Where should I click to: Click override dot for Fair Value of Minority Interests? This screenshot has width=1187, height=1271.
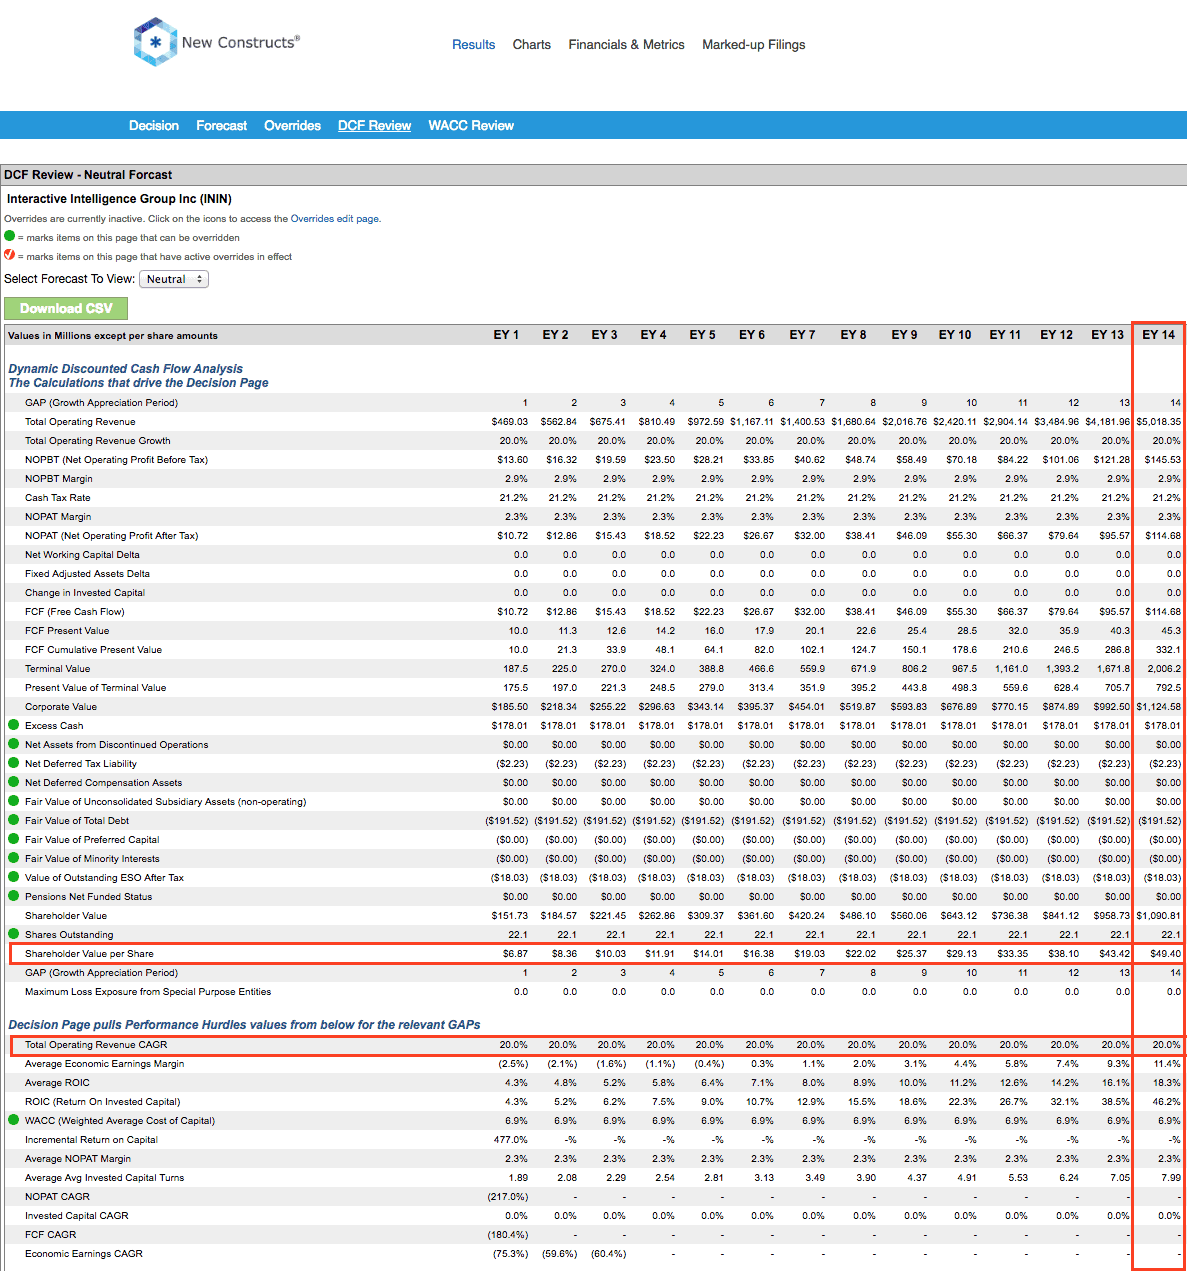[x=13, y=858]
